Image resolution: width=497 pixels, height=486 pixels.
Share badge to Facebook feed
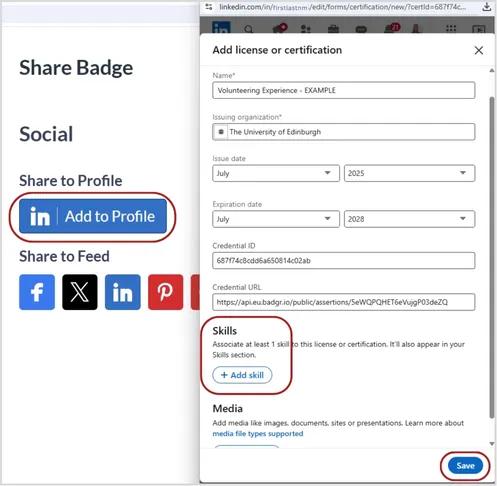tap(37, 292)
